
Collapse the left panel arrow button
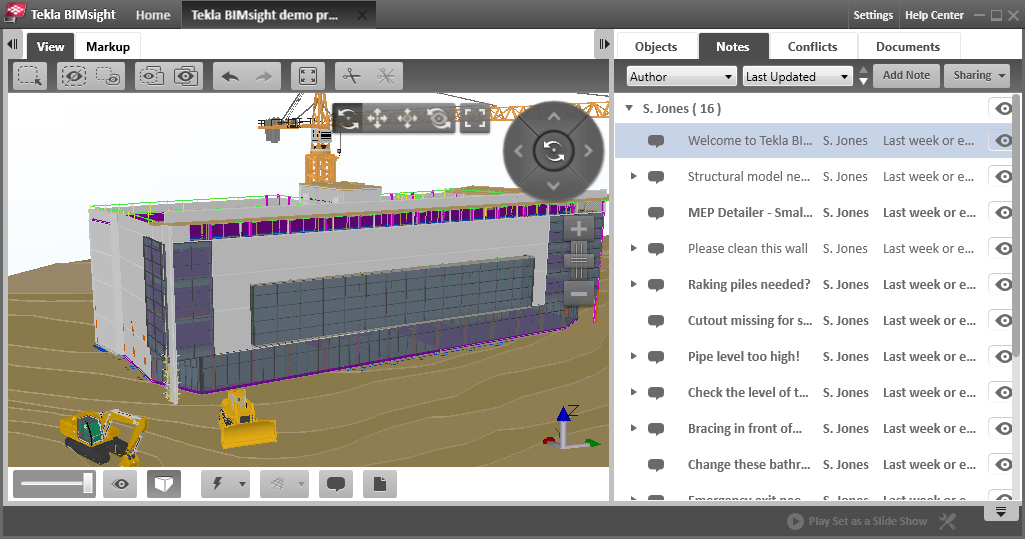point(12,44)
